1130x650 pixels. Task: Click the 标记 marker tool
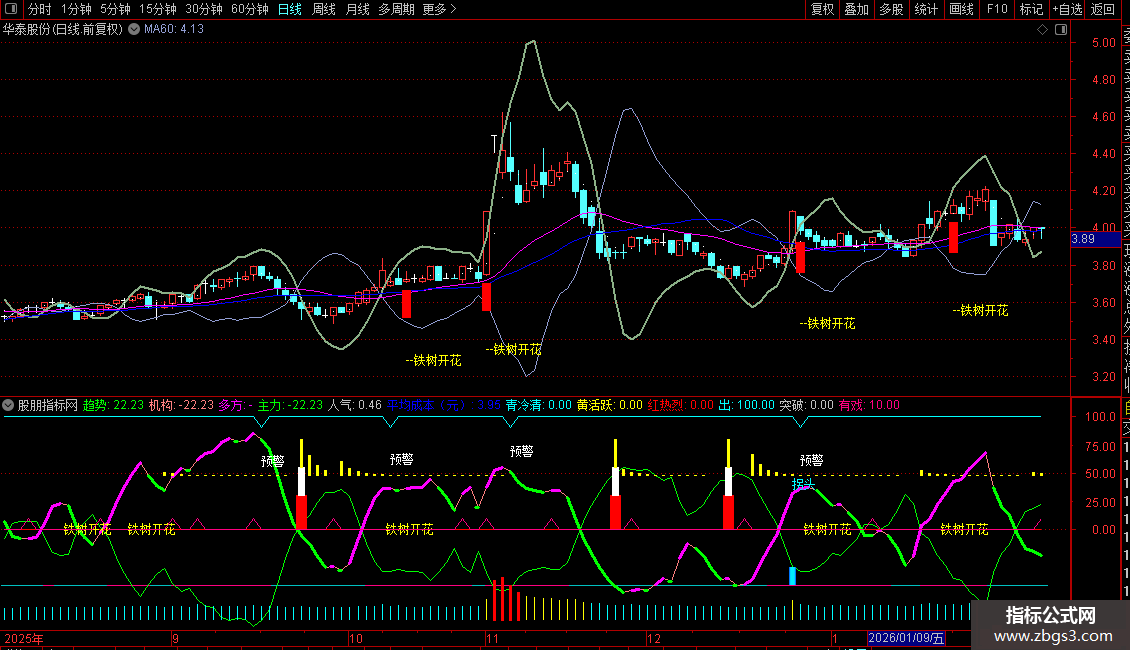tap(1030, 10)
